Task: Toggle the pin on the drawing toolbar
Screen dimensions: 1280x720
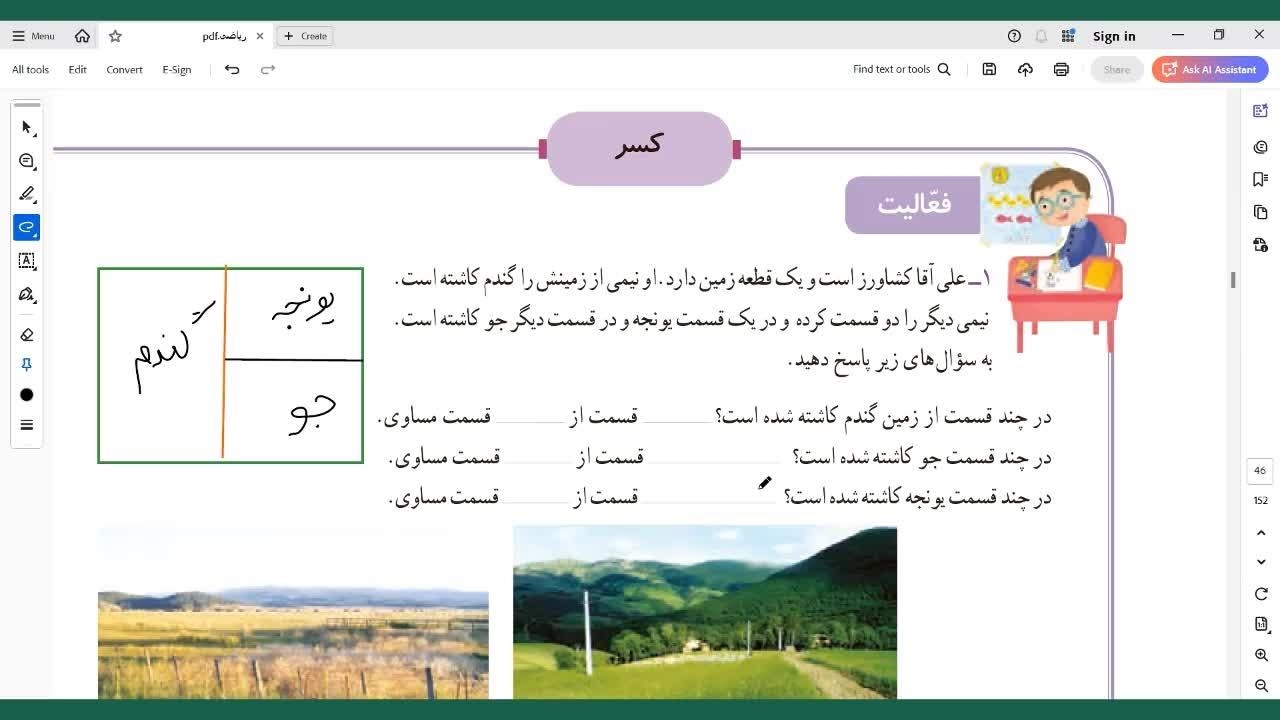Action: pos(27,365)
